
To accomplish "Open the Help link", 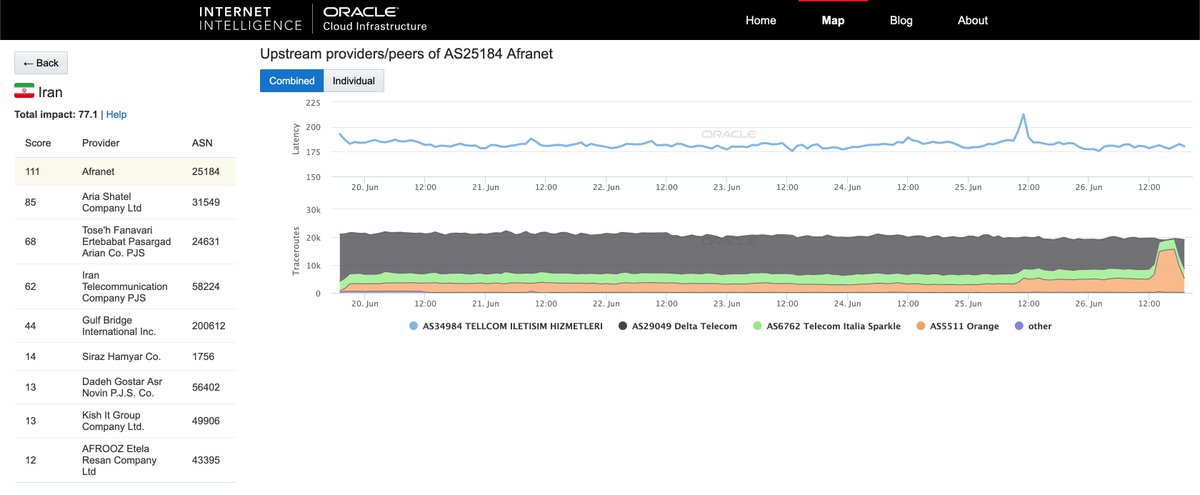I will tap(116, 115).
